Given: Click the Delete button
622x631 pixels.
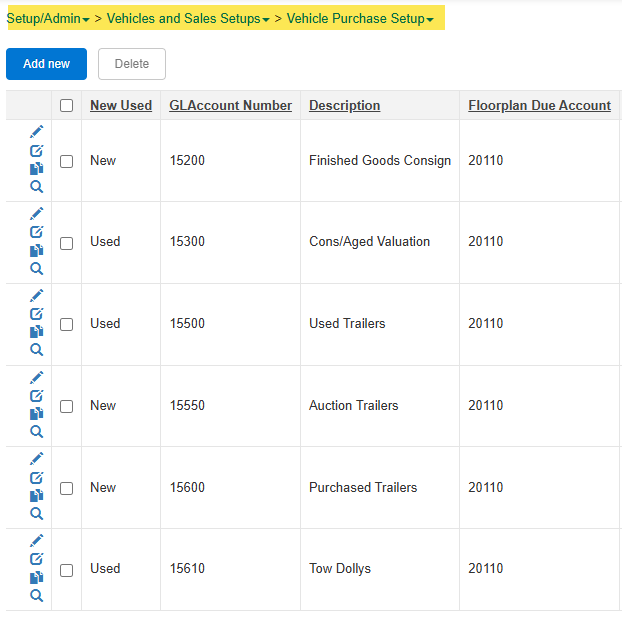Looking at the screenshot, I should 132,64.
